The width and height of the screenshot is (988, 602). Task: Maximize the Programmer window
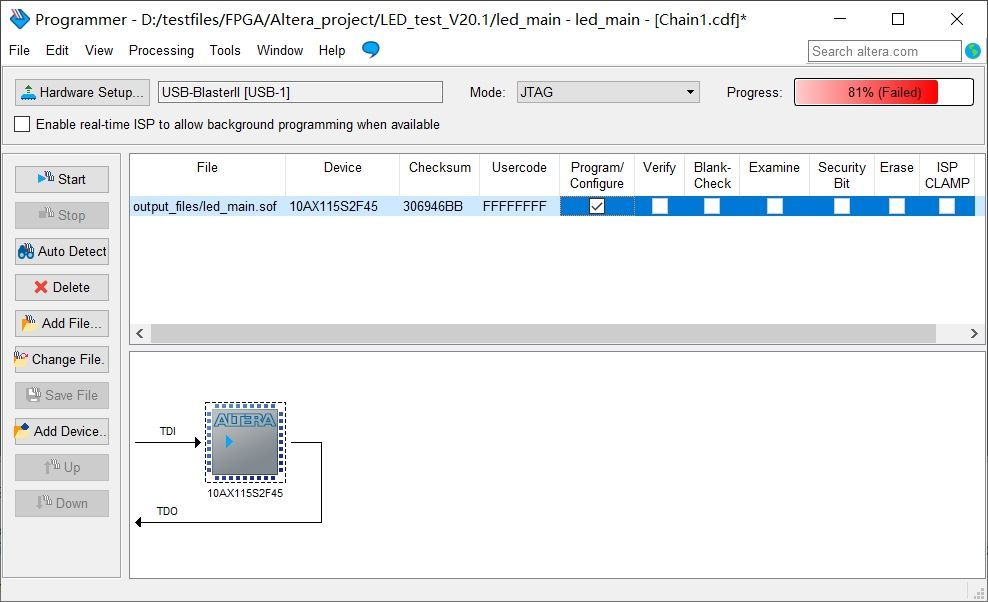tap(898, 20)
